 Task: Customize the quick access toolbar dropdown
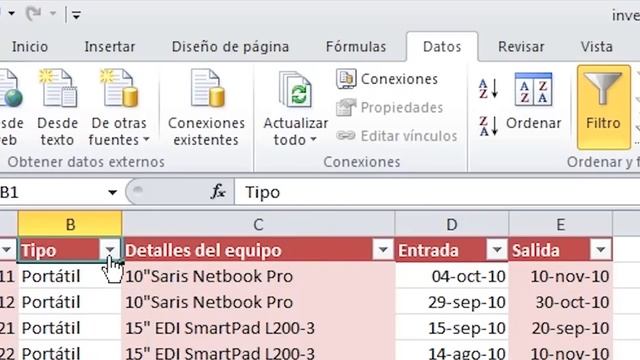pyautogui.click(x=76, y=15)
